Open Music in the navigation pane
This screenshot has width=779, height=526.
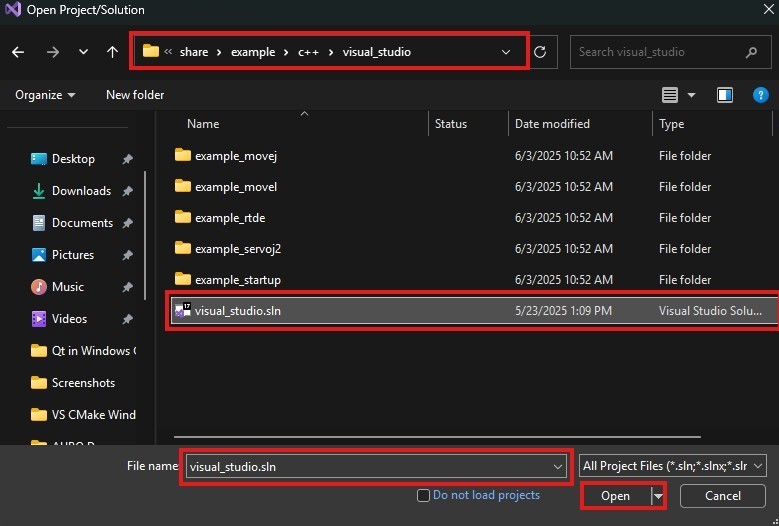(68, 287)
